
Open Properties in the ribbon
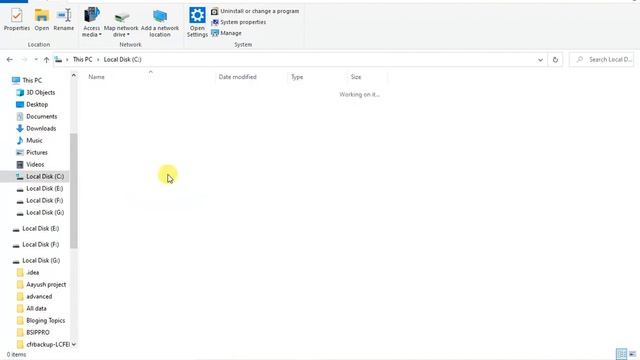17,20
